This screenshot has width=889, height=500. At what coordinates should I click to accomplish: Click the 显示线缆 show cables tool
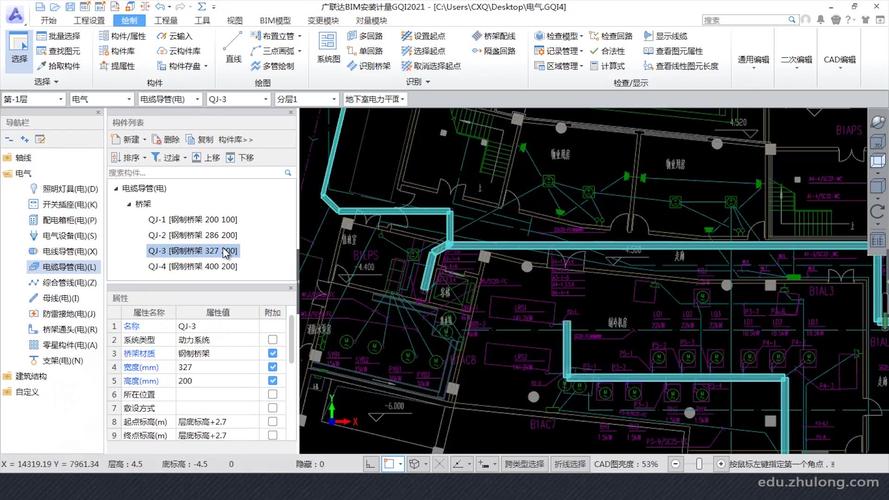coord(666,36)
